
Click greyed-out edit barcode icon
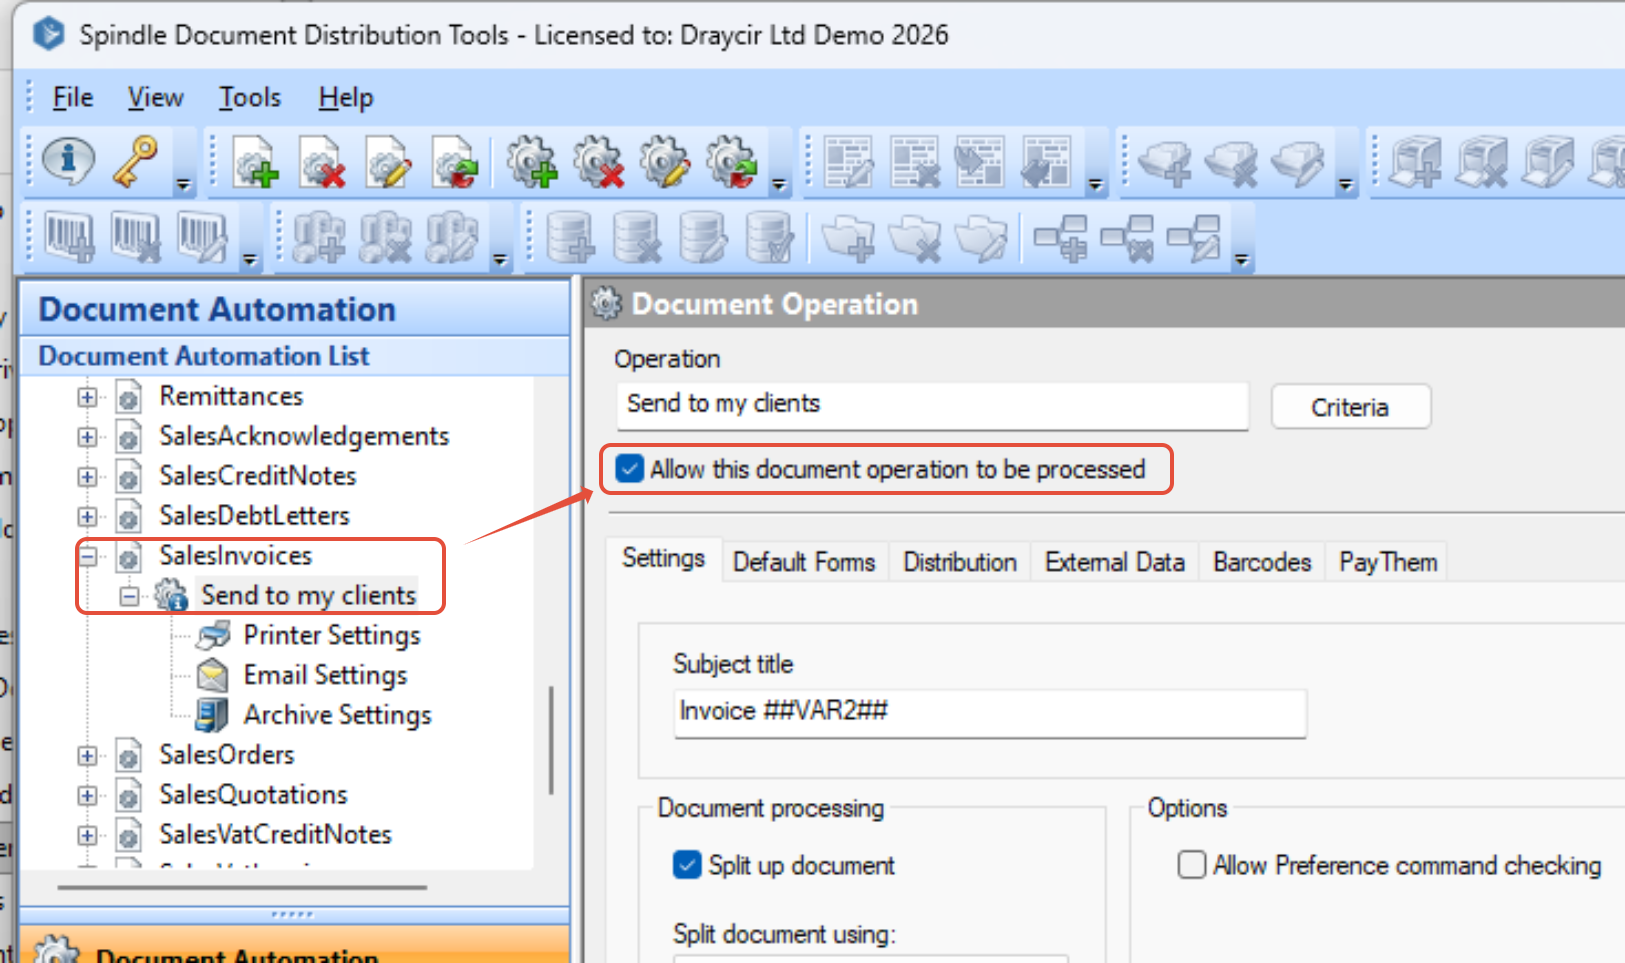click(x=202, y=238)
